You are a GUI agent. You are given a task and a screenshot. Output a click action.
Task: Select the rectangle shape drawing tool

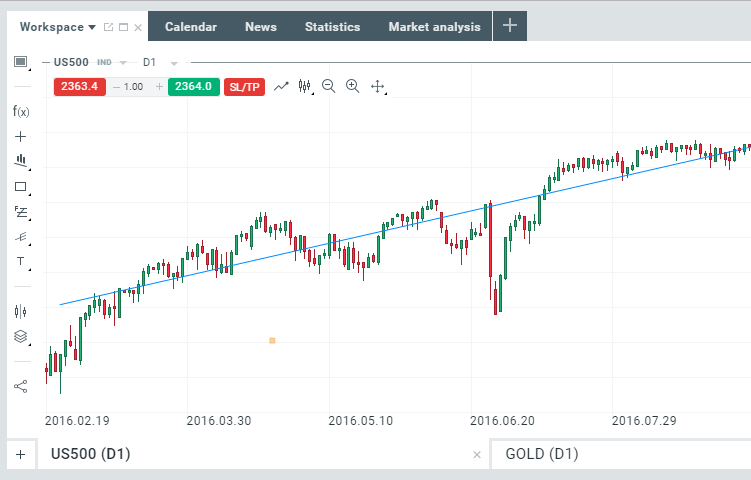coord(21,186)
